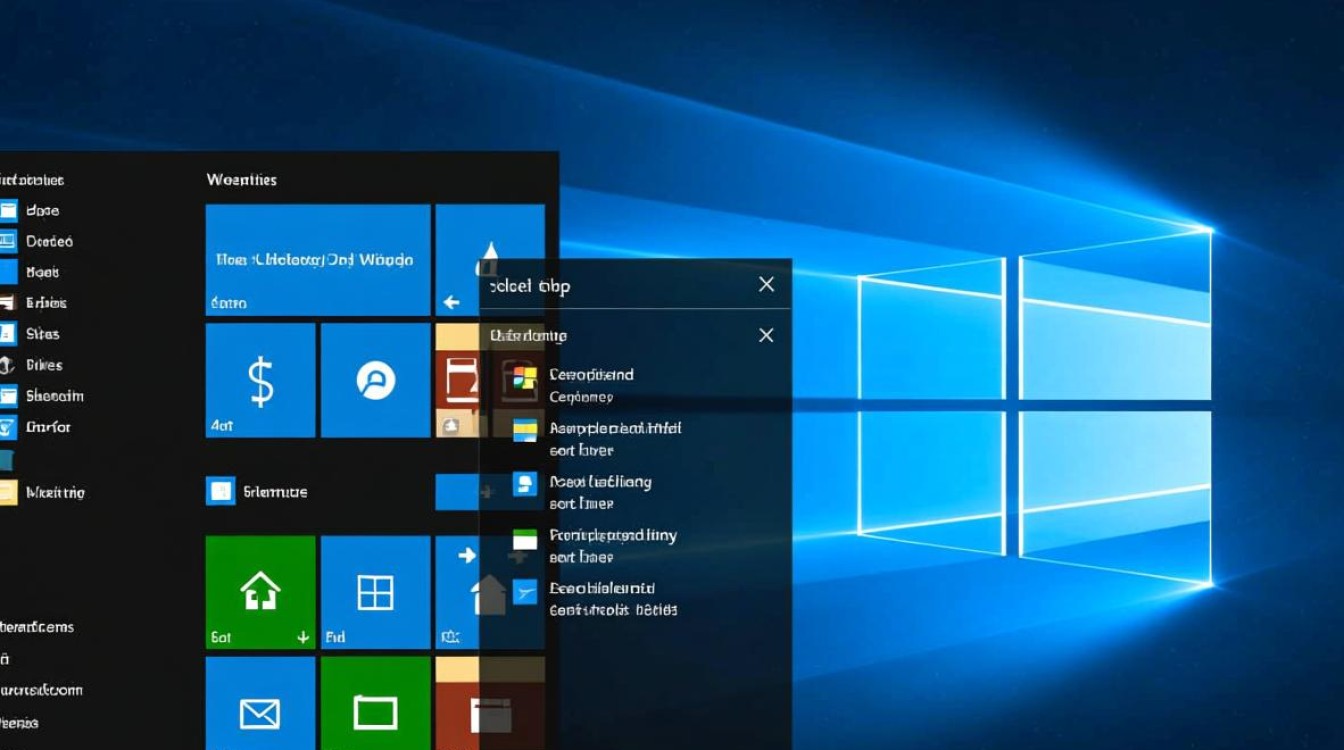Viewport: 1344px width, 750px height.
Task: Open the yellow folder app in the sidebar
Action: 12,492
